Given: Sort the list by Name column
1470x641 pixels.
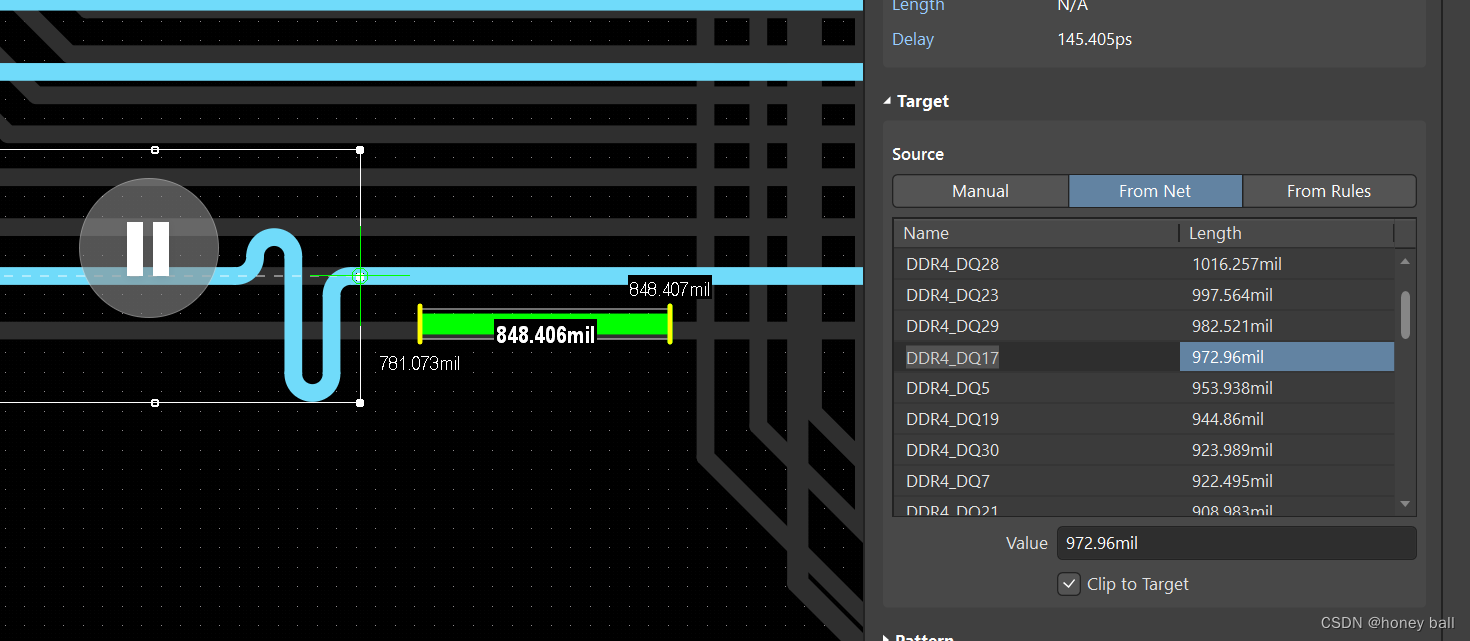Looking at the screenshot, I should click(x=925, y=232).
